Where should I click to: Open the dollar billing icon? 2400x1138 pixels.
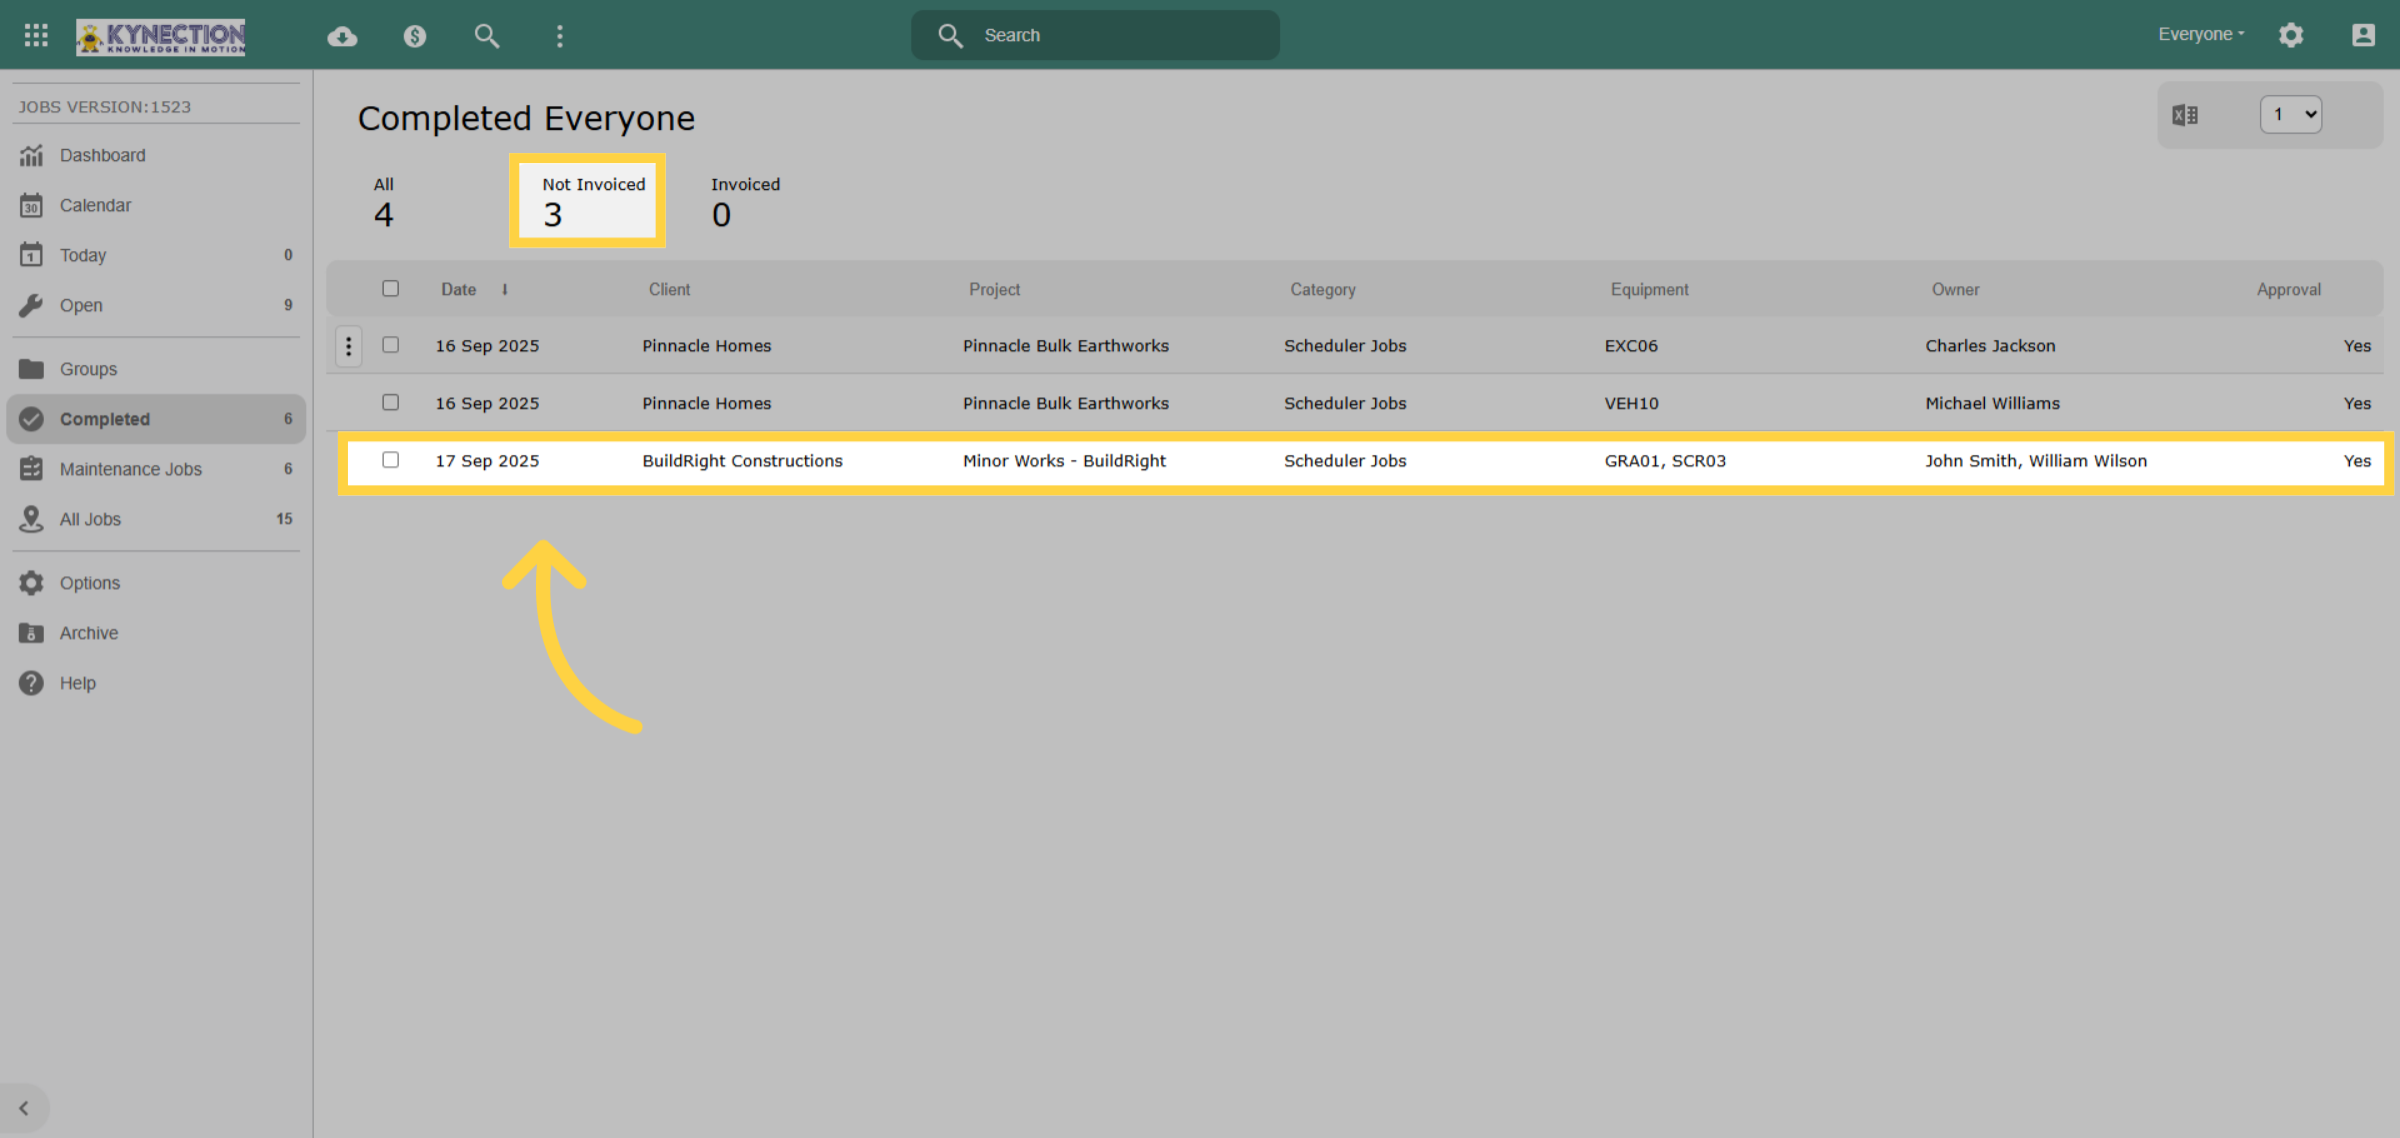[x=414, y=36]
